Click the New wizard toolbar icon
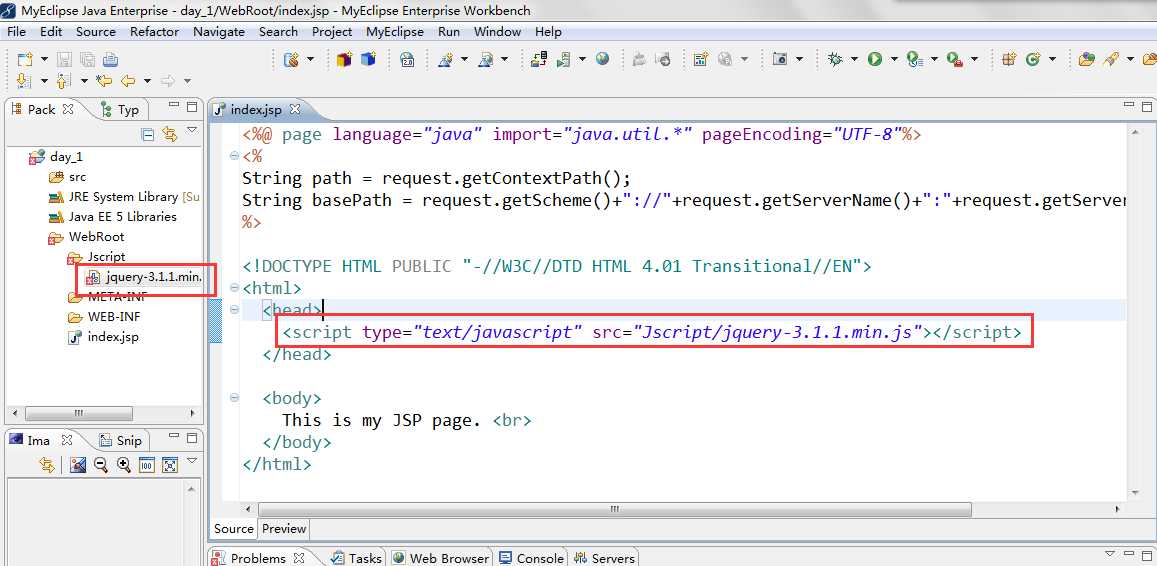The height and width of the screenshot is (566, 1157). click(x=25, y=60)
